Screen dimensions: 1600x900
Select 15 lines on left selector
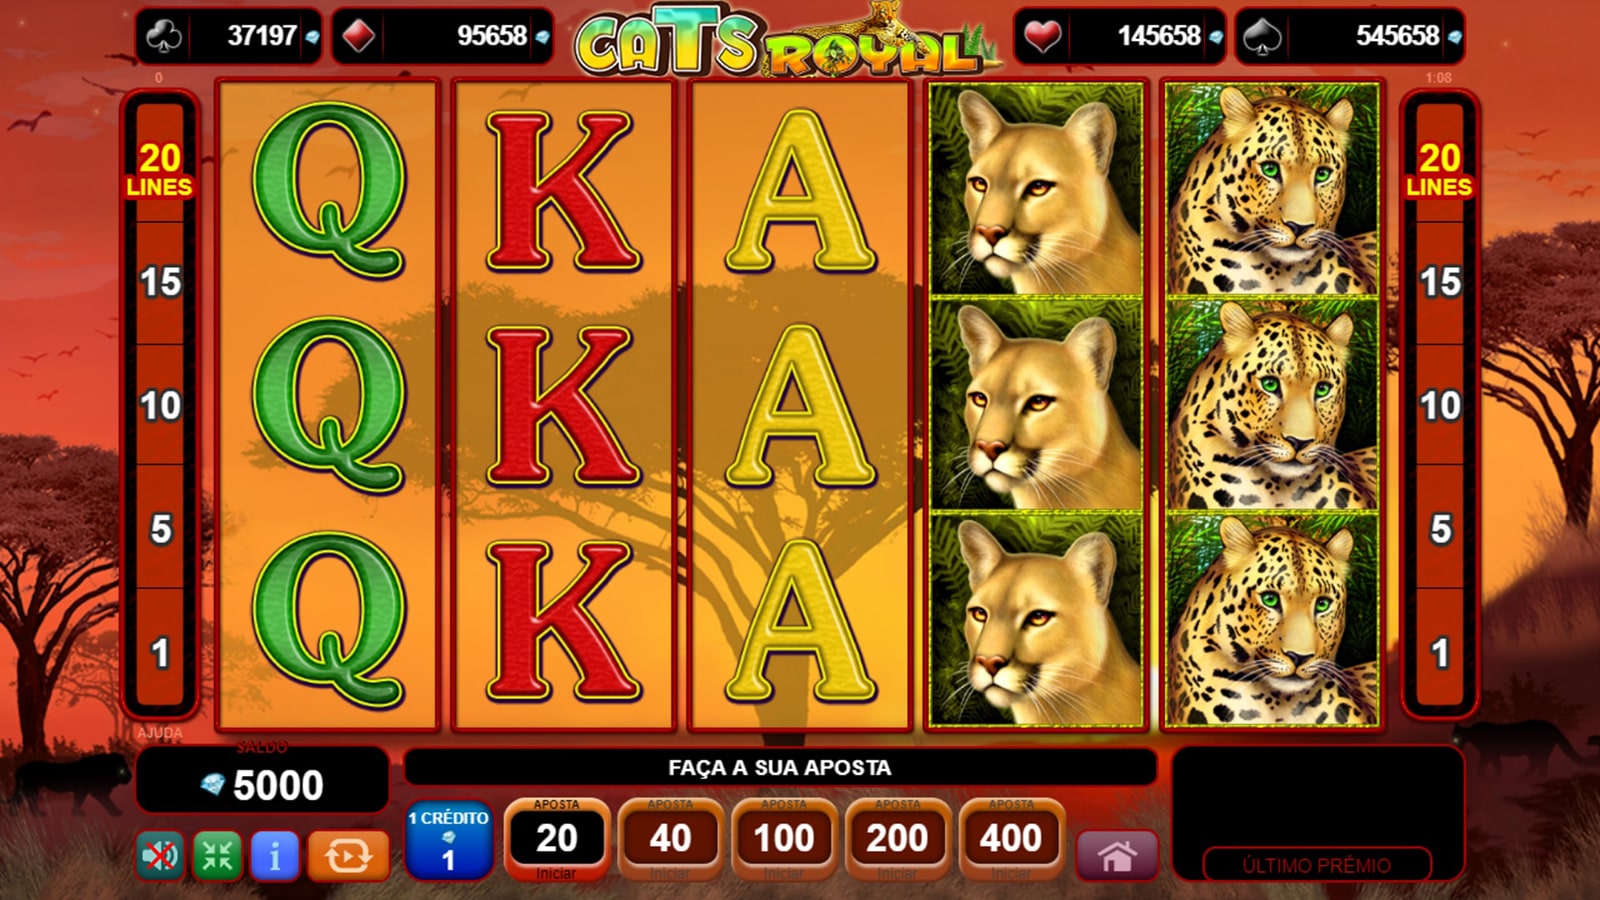click(x=160, y=283)
